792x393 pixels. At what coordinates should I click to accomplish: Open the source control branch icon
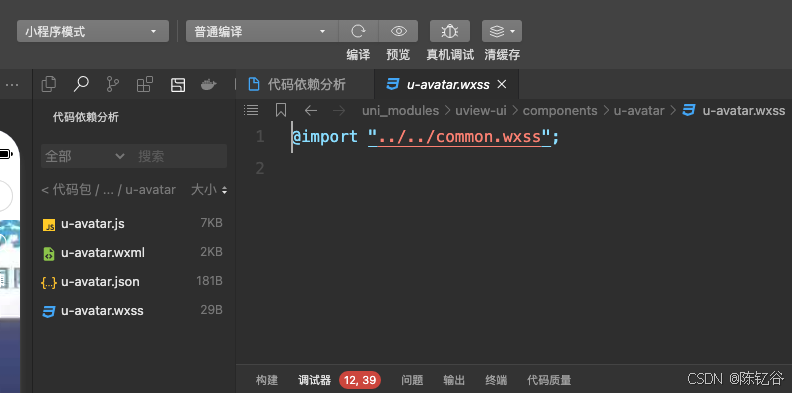click(x=113, y=84)
